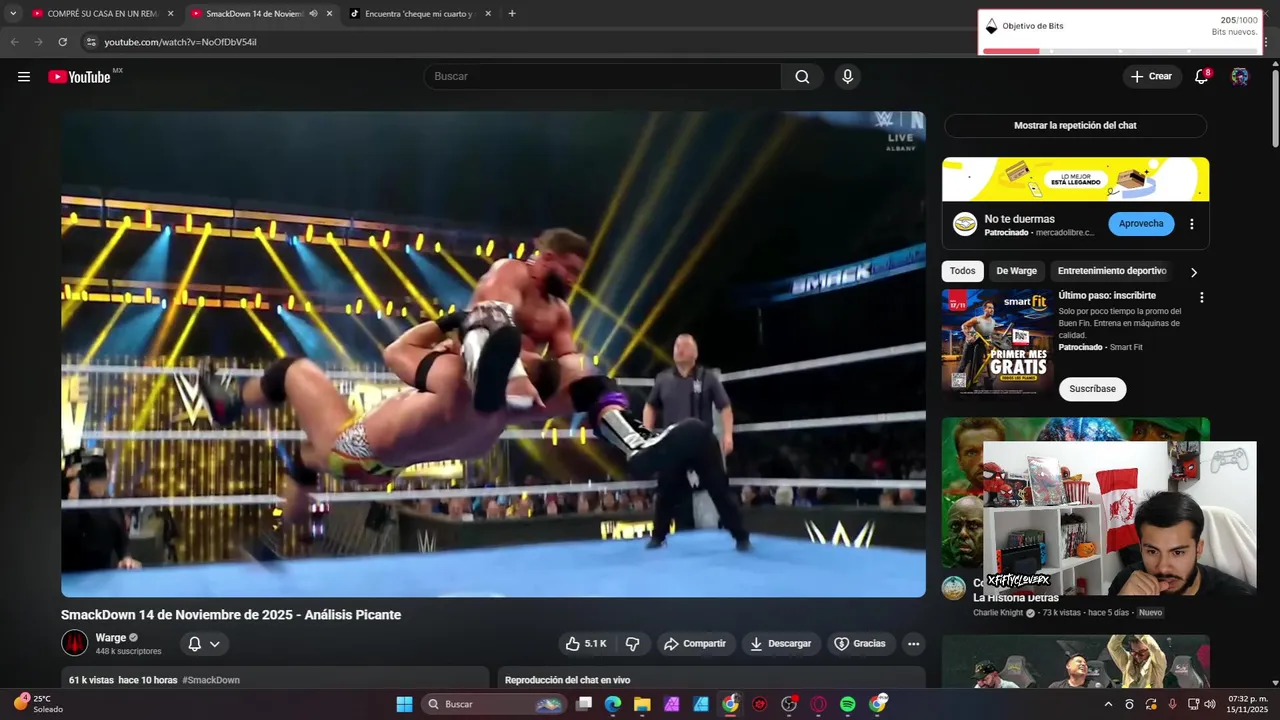Click the Crear button
1280x720 pixels.
click(1151, 77)
